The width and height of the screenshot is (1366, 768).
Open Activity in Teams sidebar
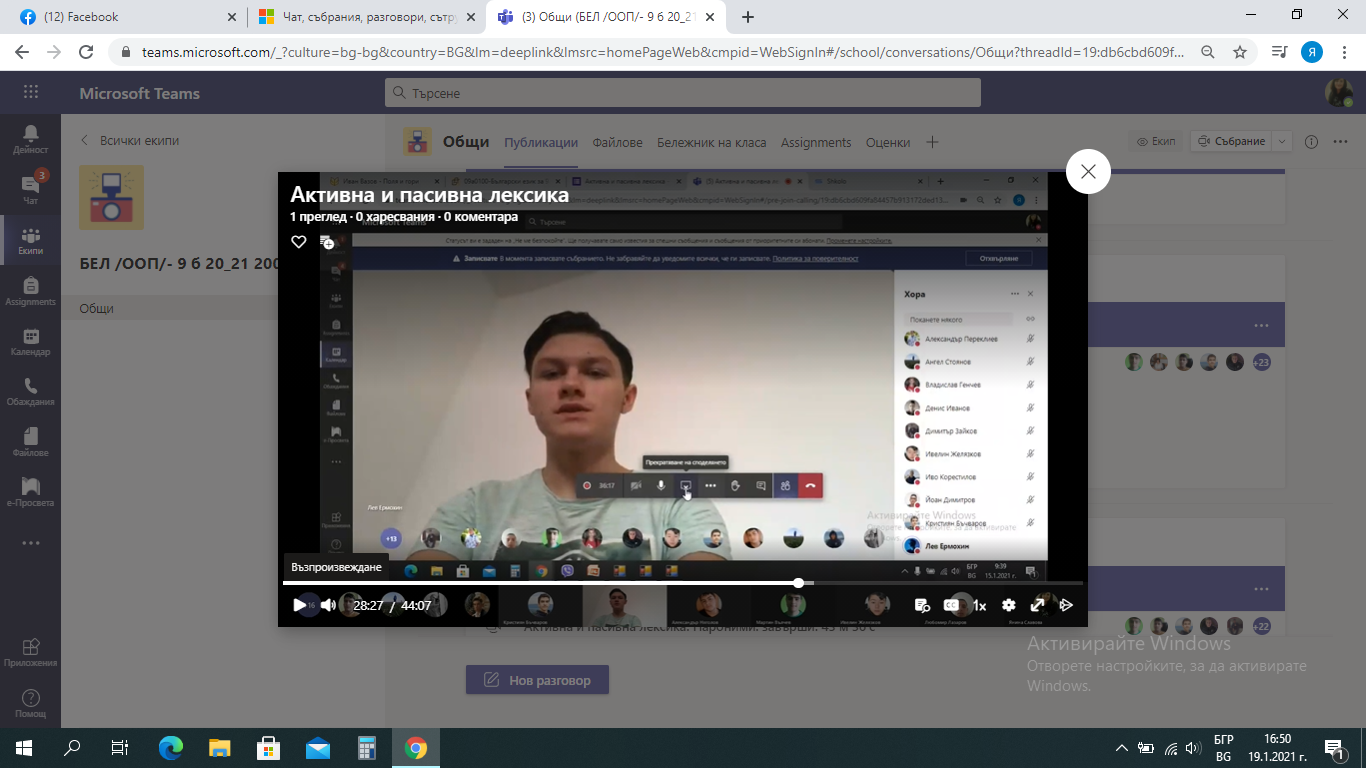click(x=30, y=139)
